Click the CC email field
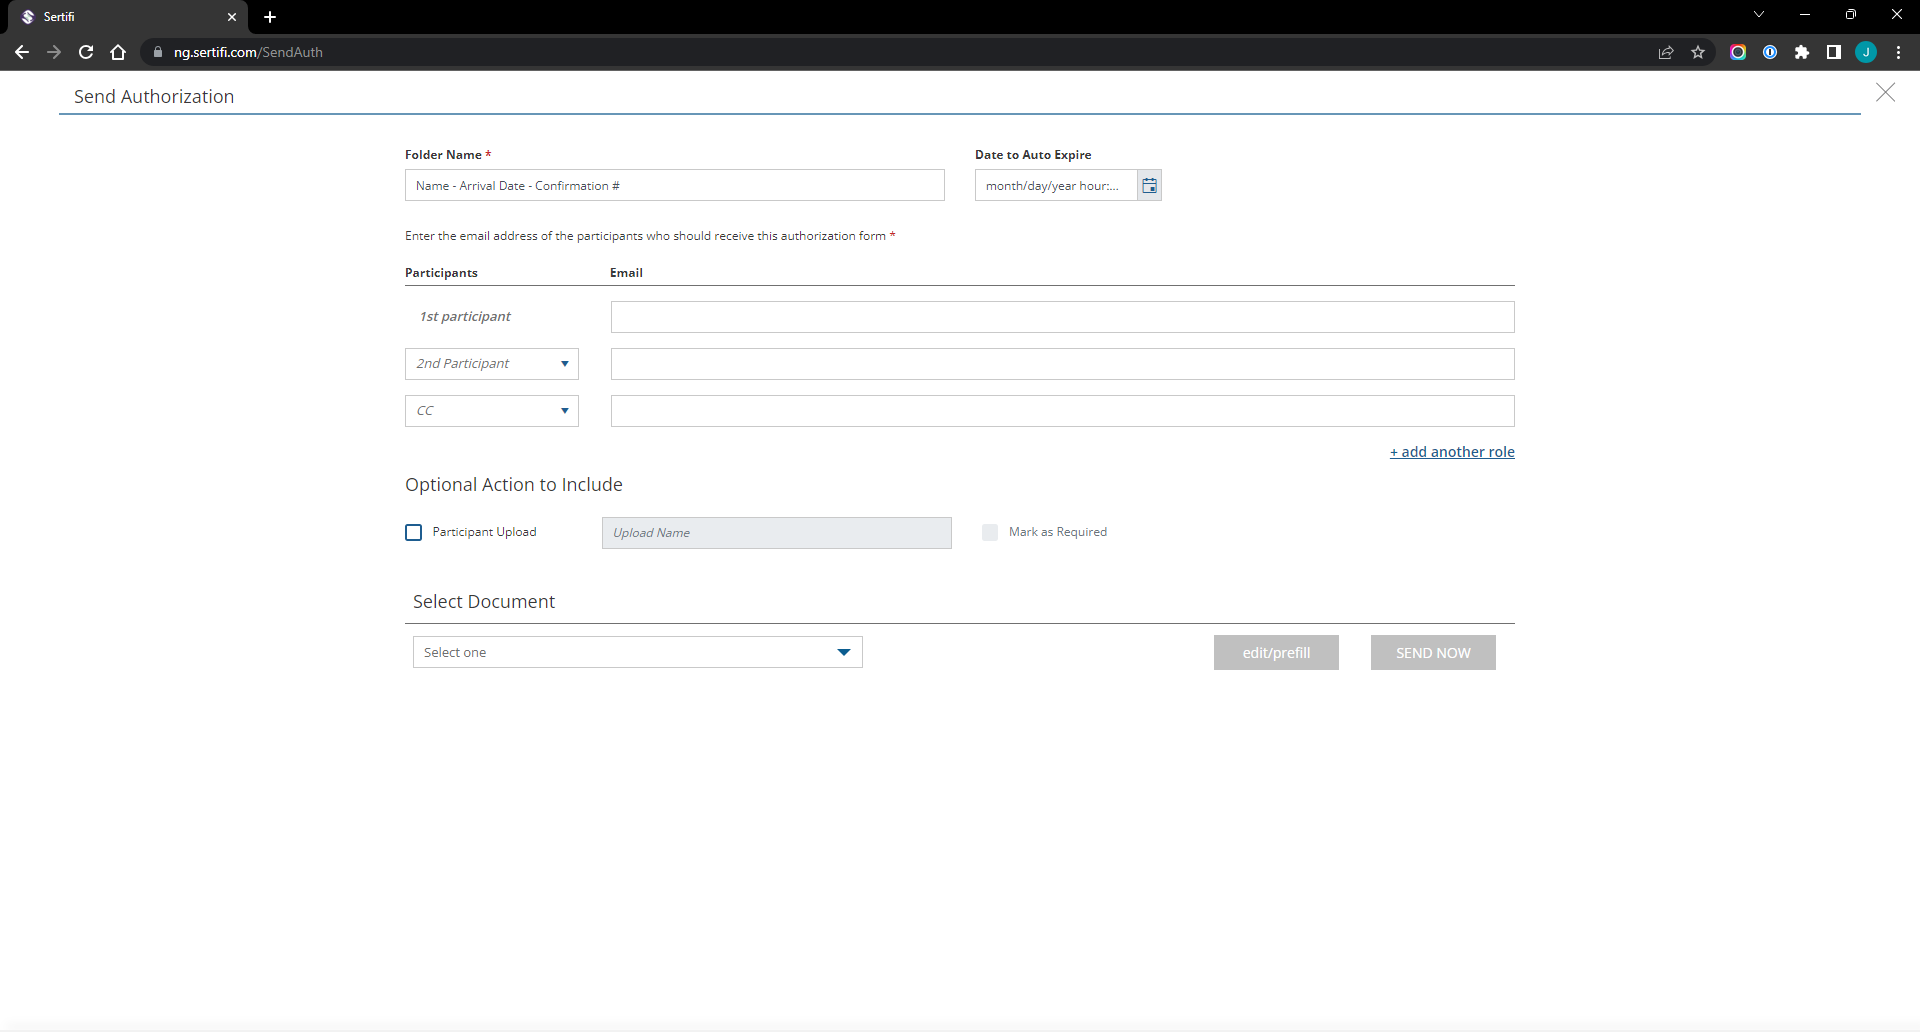Screen dimensions: 1920x1032 [1062, 411]
